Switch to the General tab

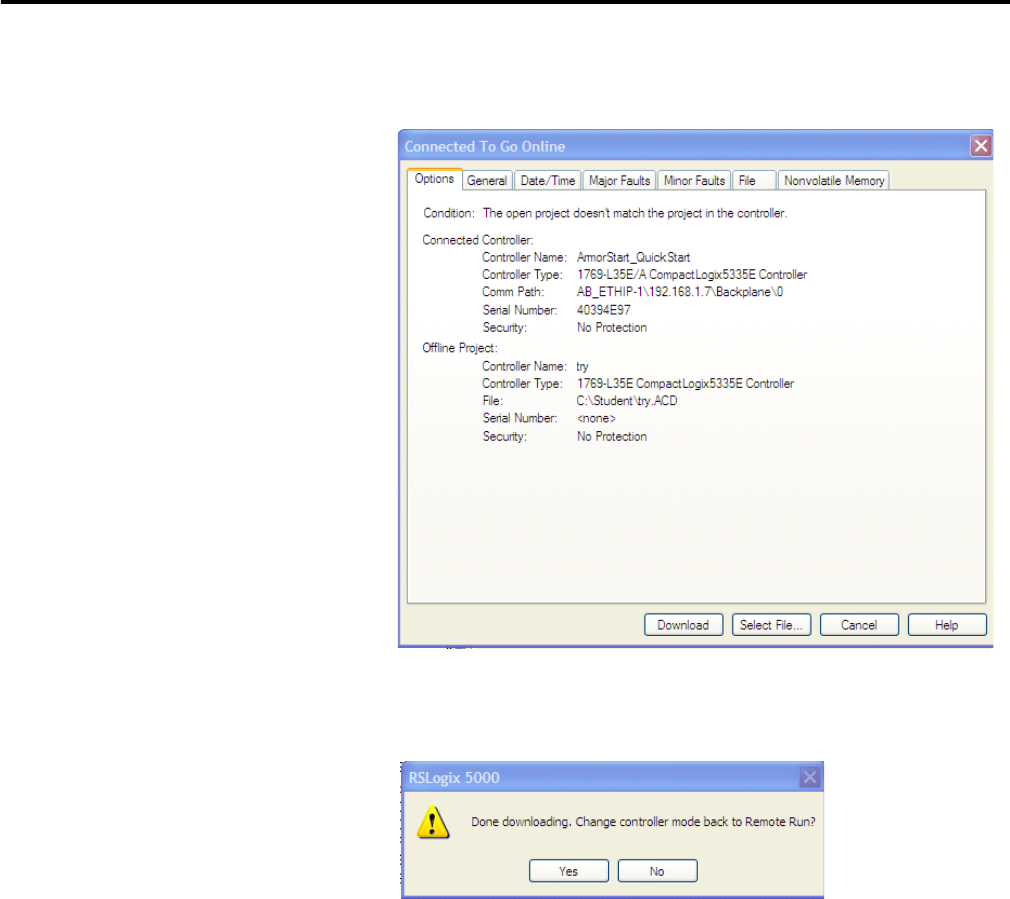click(x=487, y=181)
